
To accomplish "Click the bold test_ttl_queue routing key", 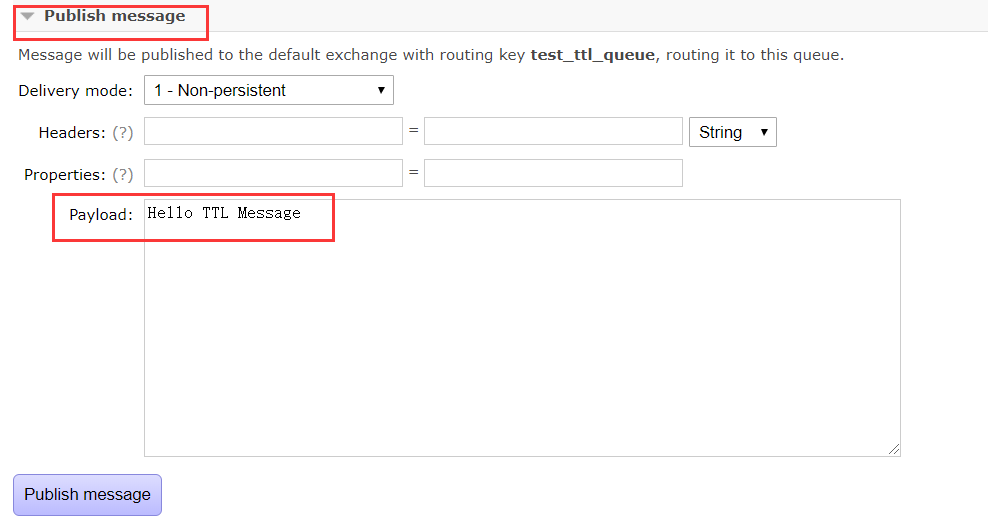I will pos(593,55).
